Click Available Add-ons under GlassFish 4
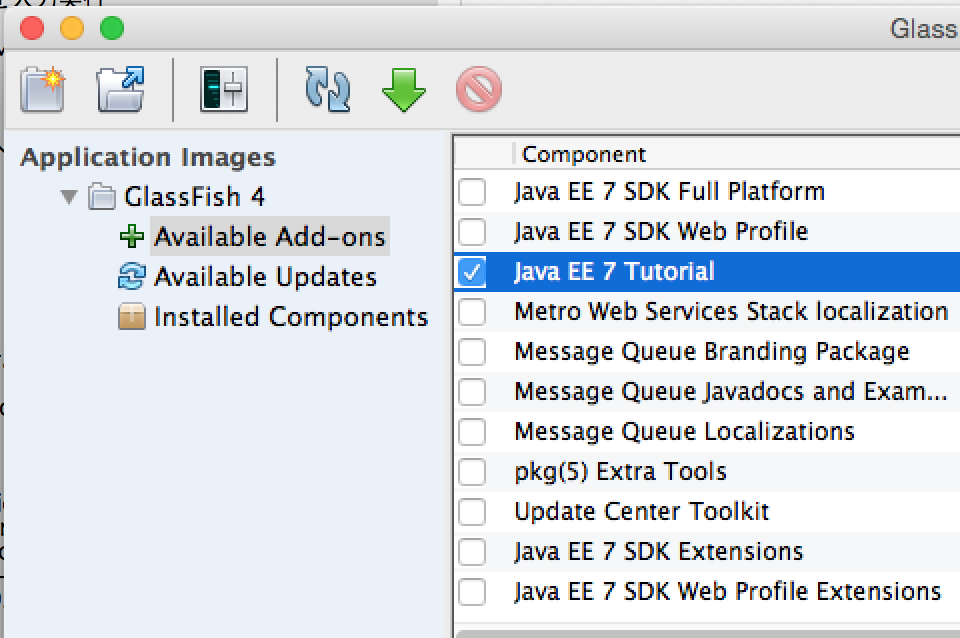The width and height of the screenshot is (960, 638). (x=268, y=236)
